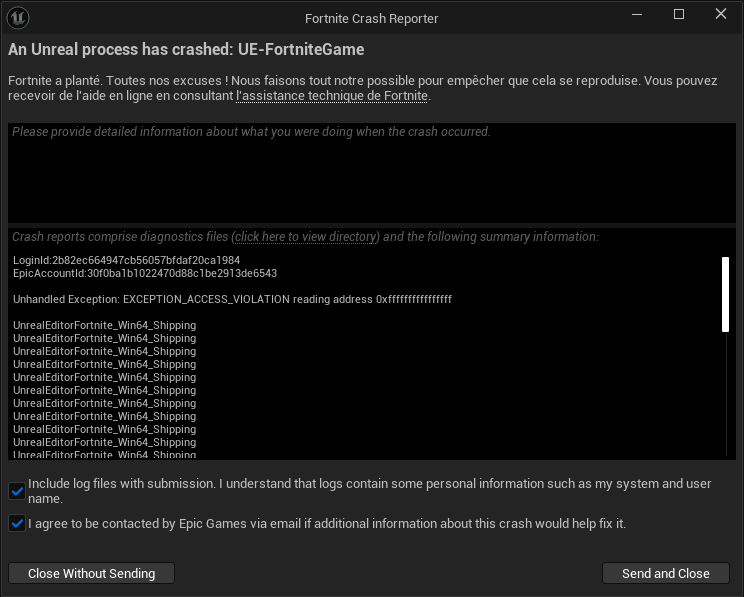Click the Unhandled Exception line
Viewport: 744px width, 597px height.
tap(232, 299)
